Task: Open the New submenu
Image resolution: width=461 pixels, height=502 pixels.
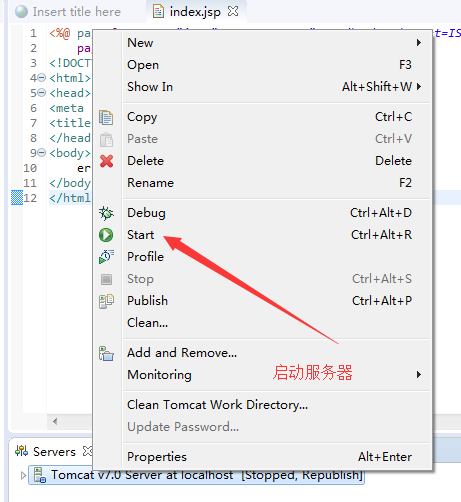Action: coord(276,43)
